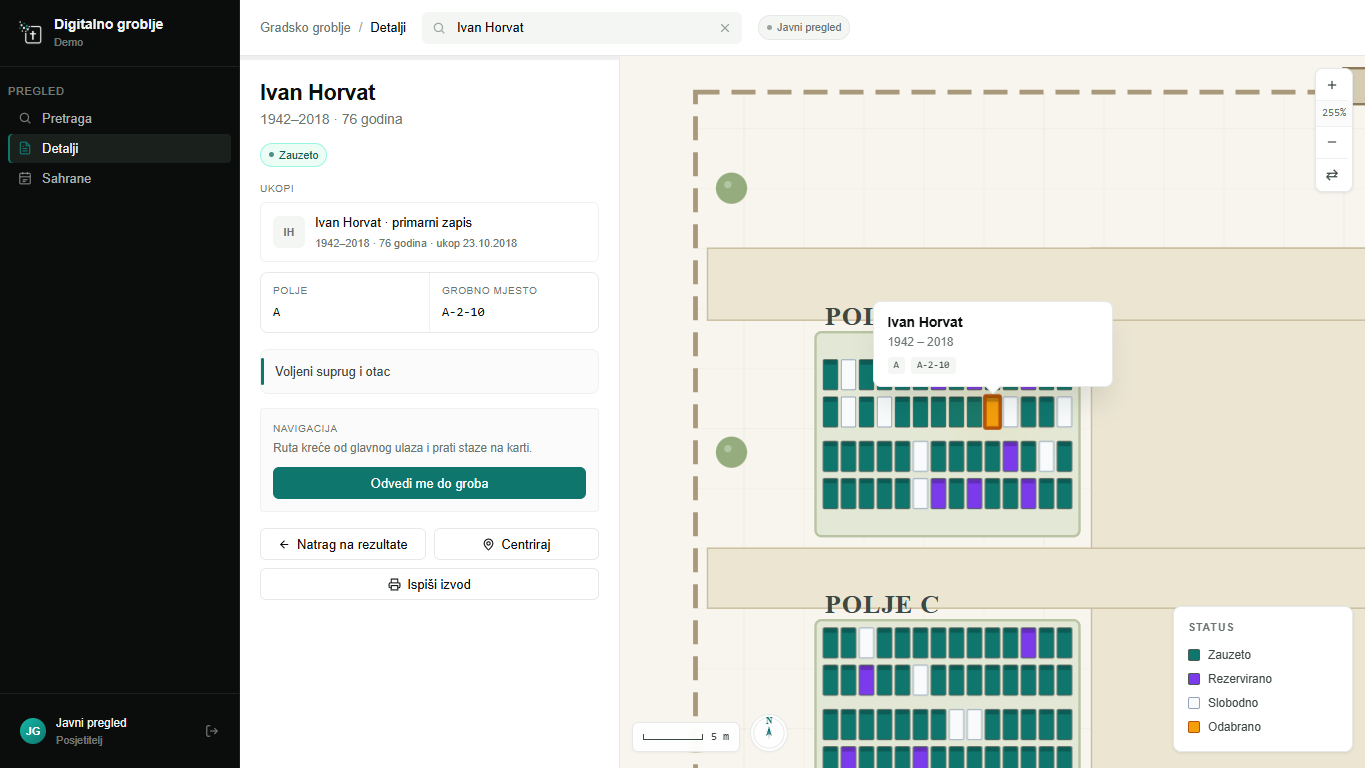This screenshot has width=1365, height=768.
Task: Click the swap arrows map control
Action: (1332, 175)
